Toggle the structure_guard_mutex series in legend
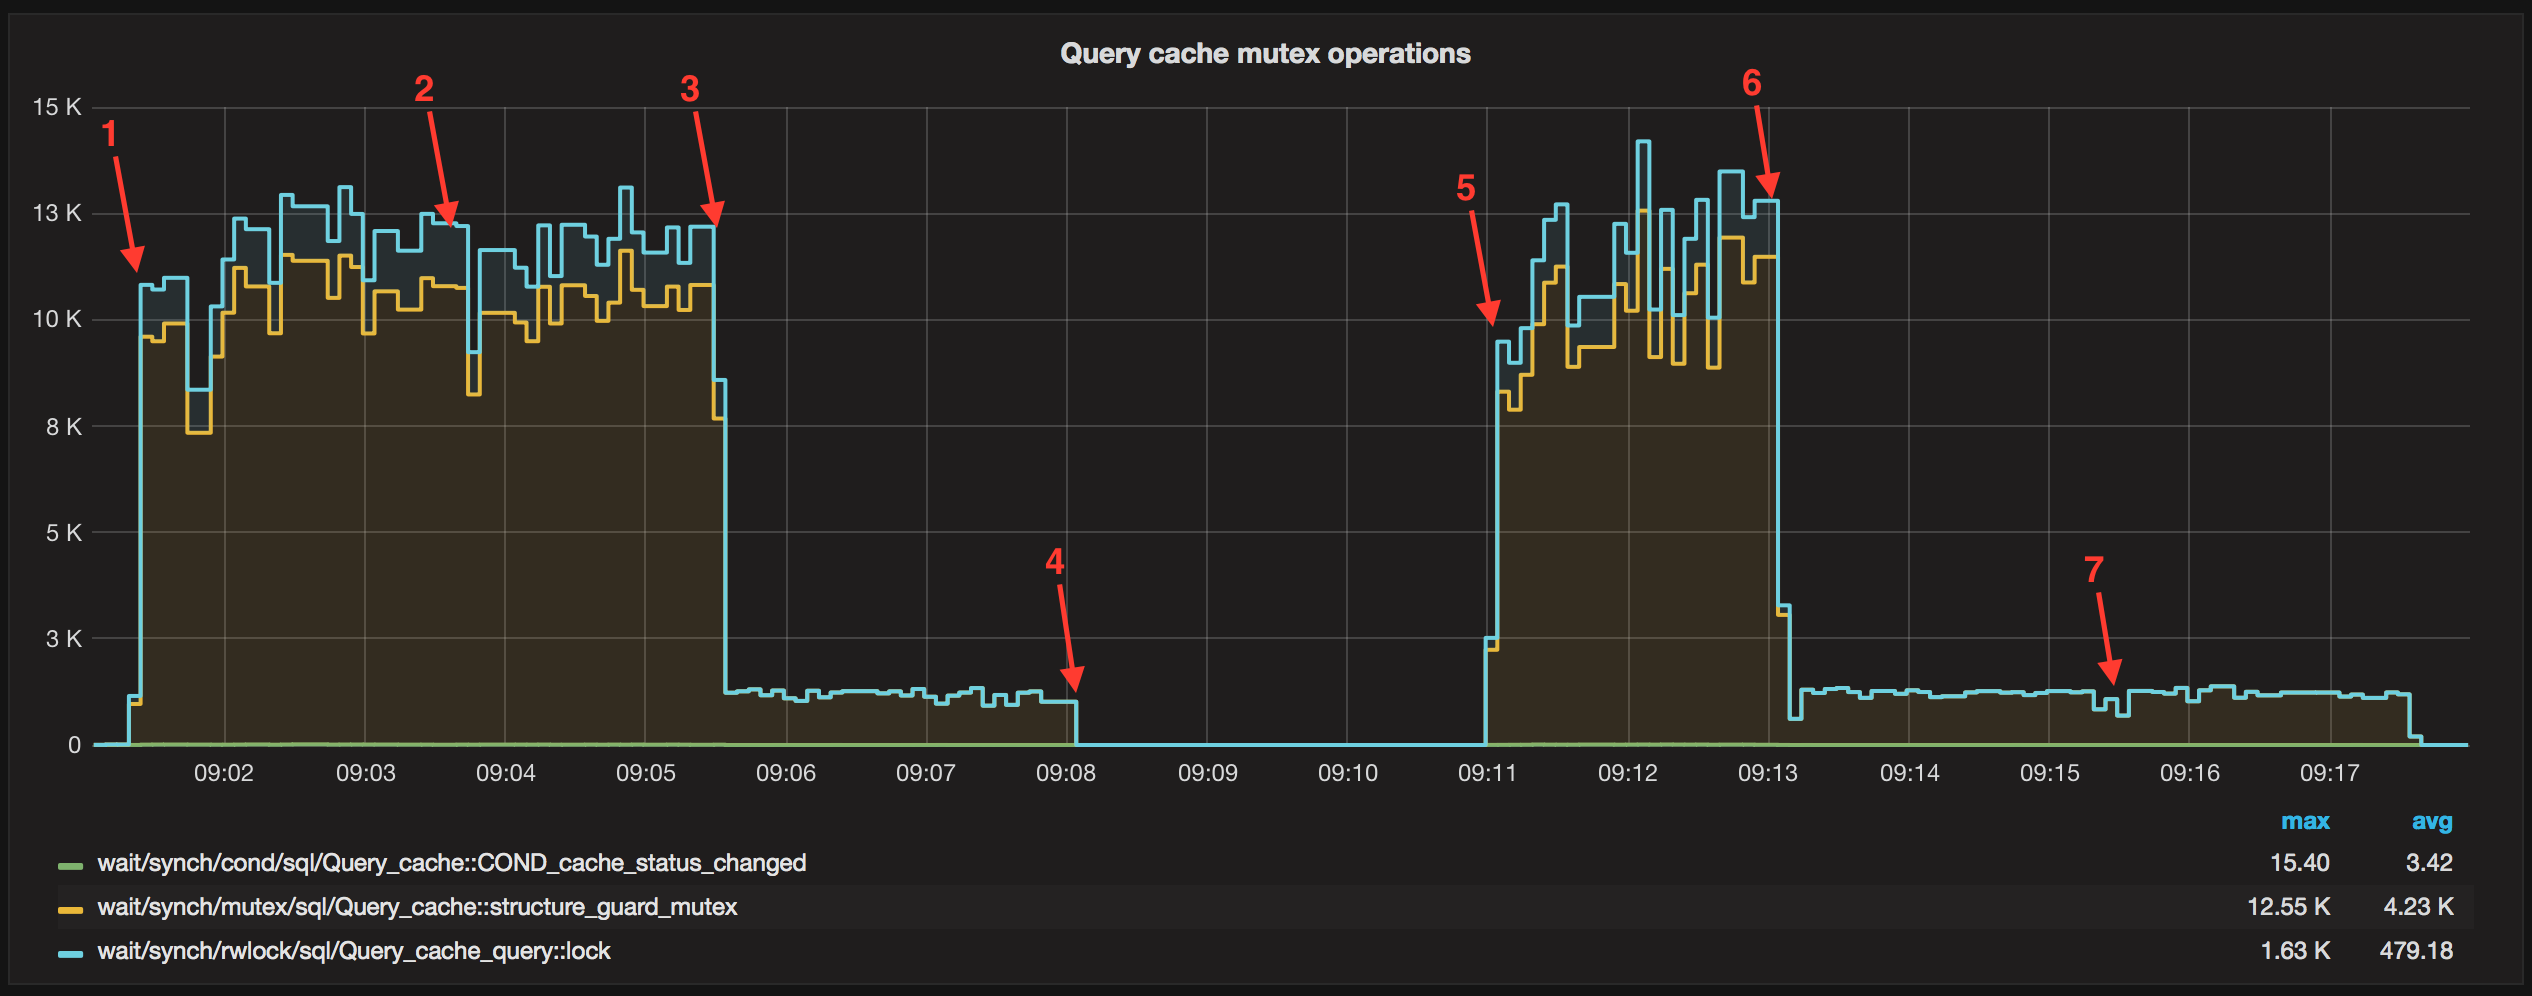This screenshot has width=2532, height=996. pyautogui.click(x=417, y=907)
